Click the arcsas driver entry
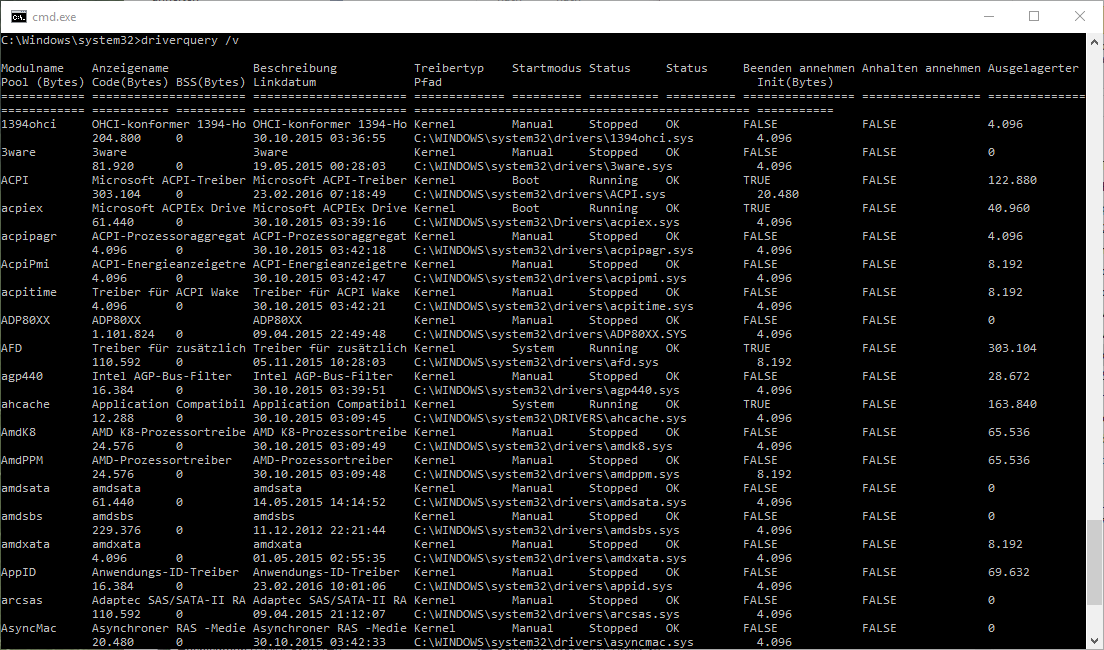The image size is (1104, 650). tap(21, 599)
